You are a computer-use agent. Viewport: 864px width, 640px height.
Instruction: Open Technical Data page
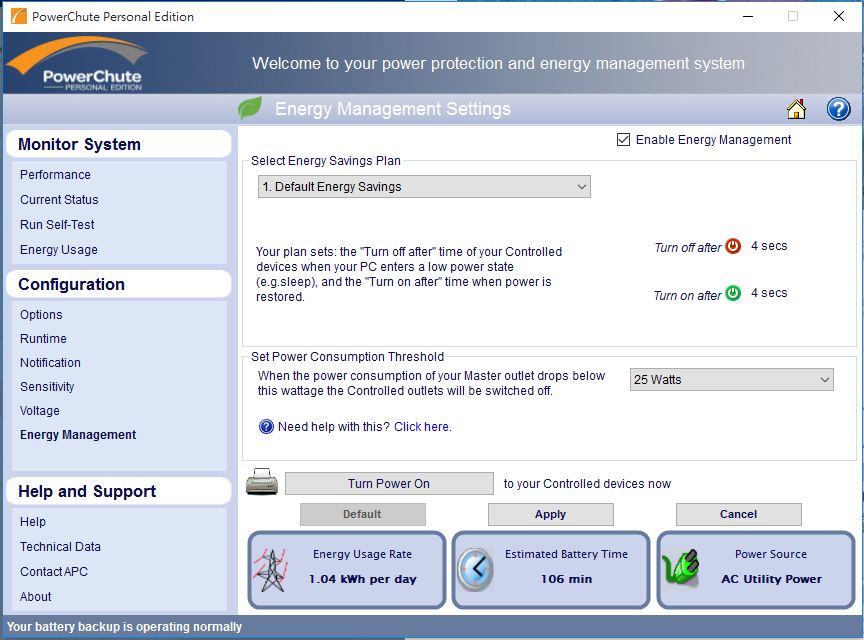pos(60,547)
